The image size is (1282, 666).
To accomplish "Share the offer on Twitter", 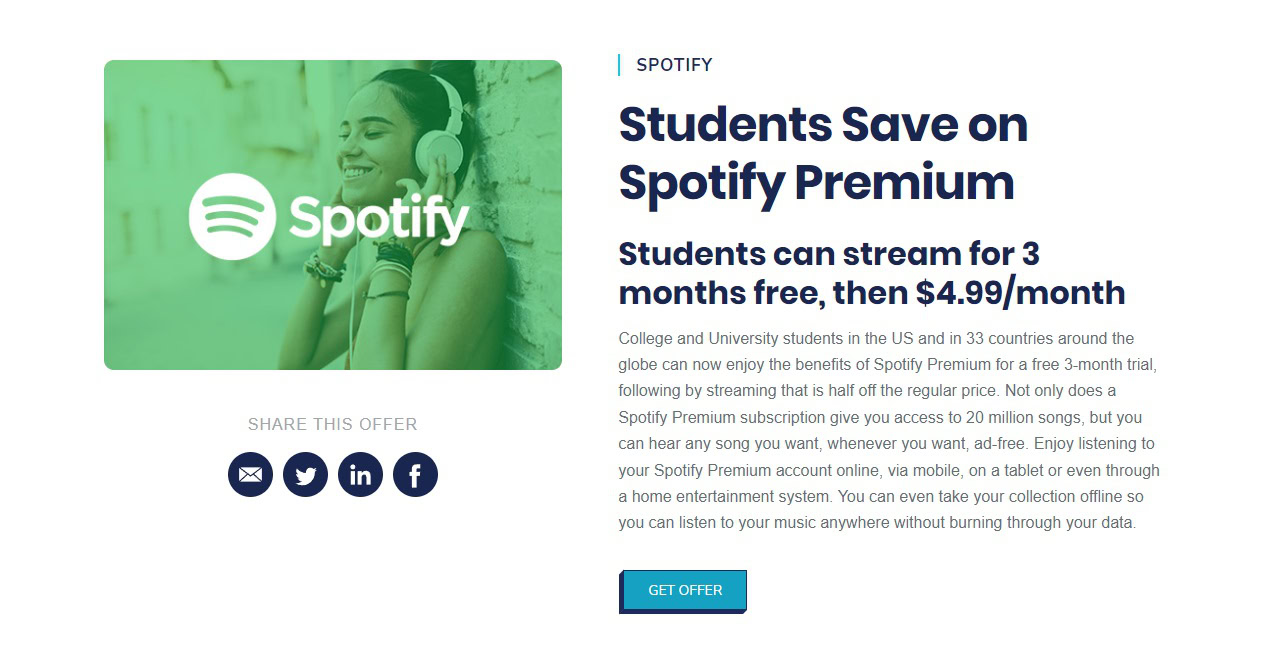I will click(305, 475).
